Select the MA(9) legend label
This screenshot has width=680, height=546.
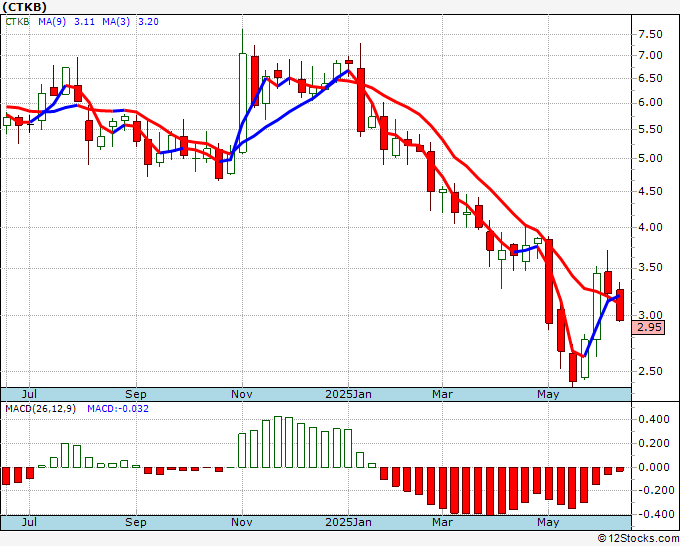(x=52, y=21)
